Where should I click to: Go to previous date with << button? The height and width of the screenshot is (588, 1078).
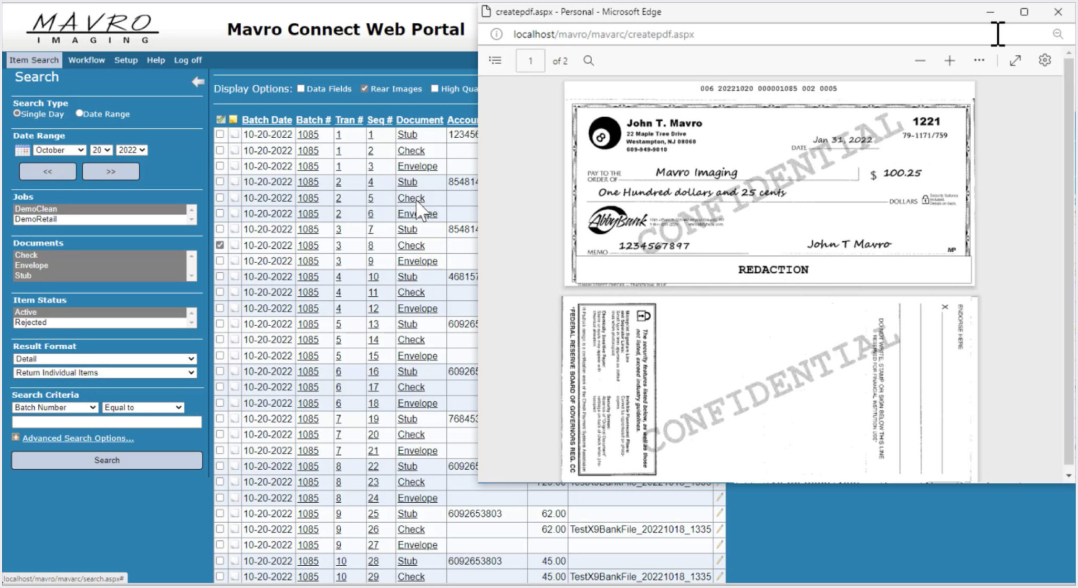coord(47,171)
